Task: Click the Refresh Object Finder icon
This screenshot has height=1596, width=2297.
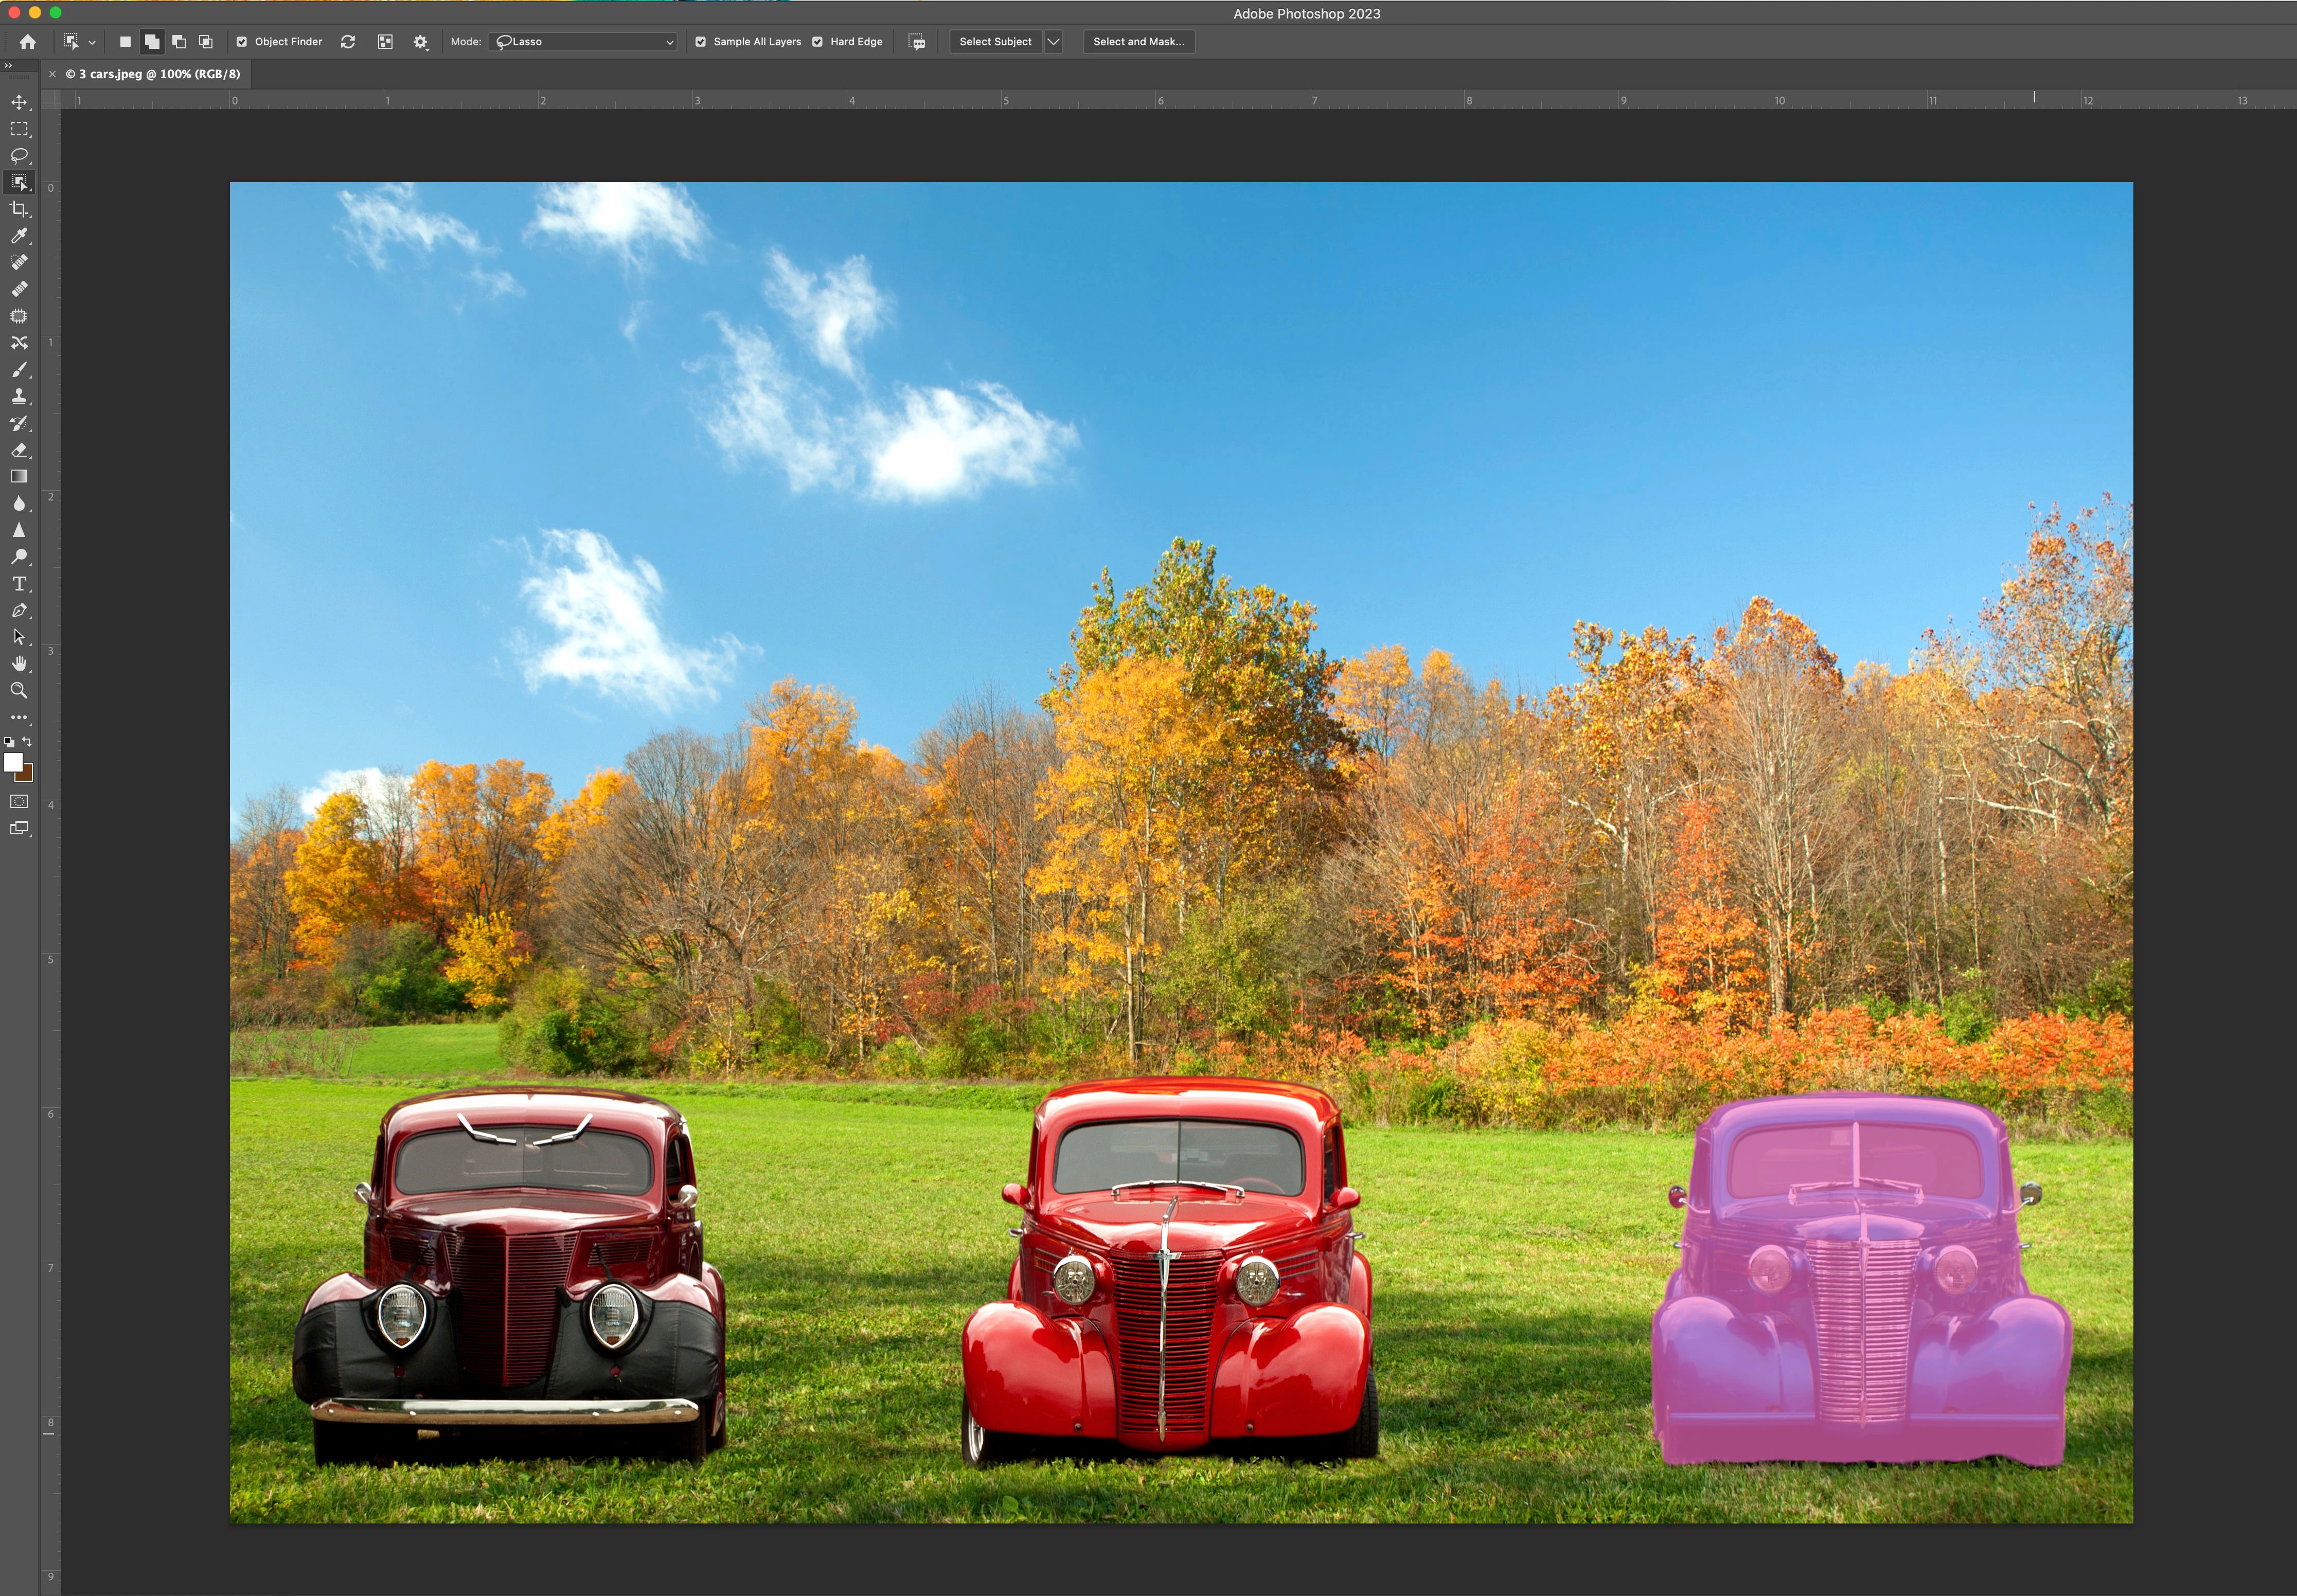Action: click(348, 42)
